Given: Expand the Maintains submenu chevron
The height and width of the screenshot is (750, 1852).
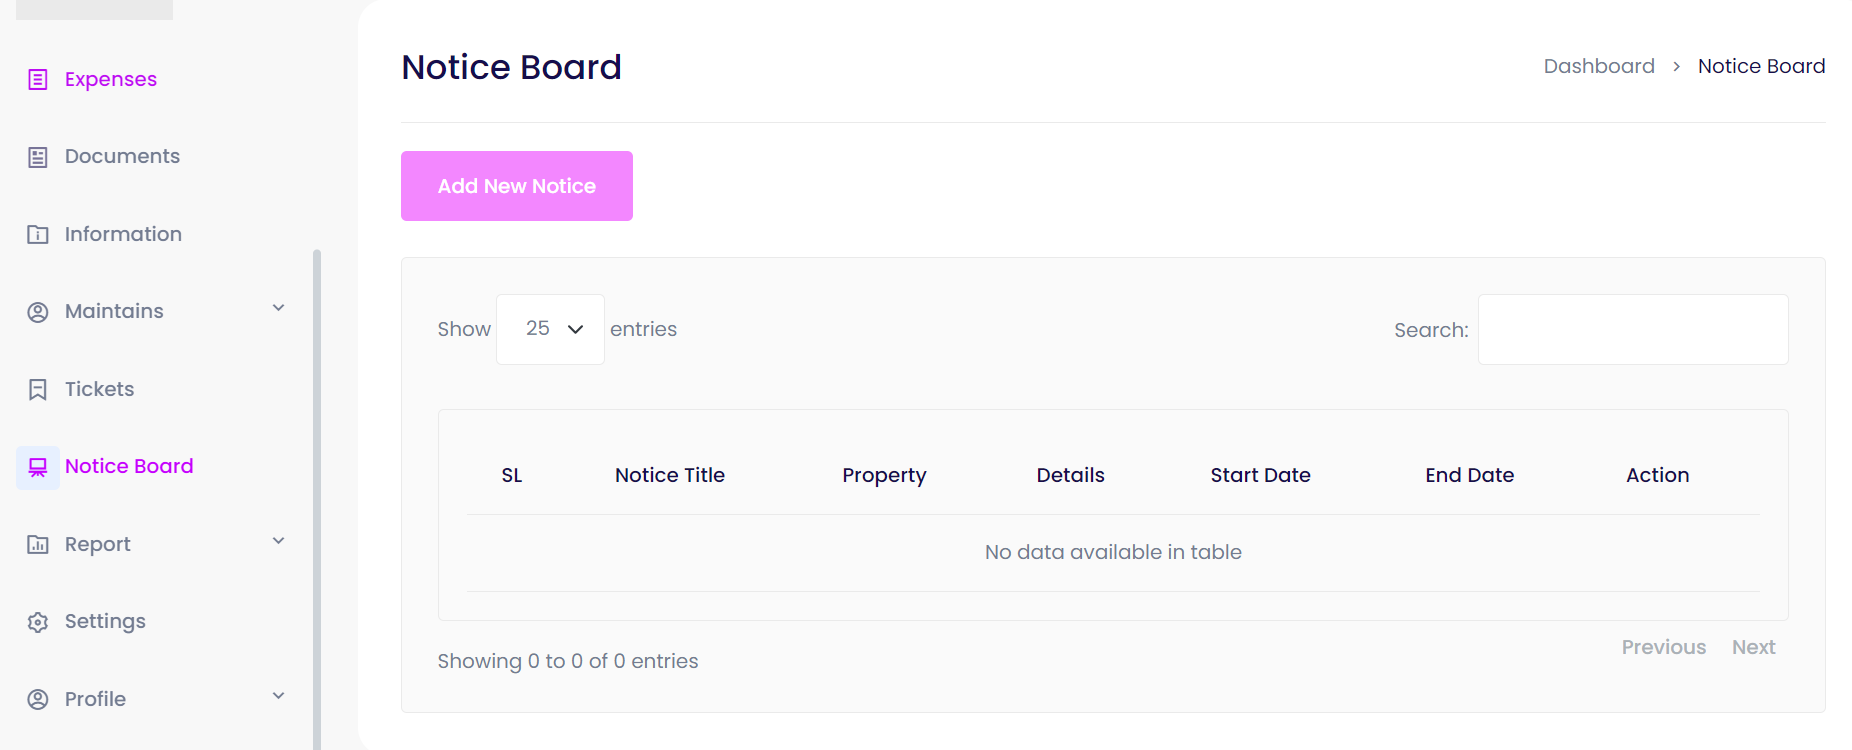Looking at the screenshot, I should click(279, 308).
